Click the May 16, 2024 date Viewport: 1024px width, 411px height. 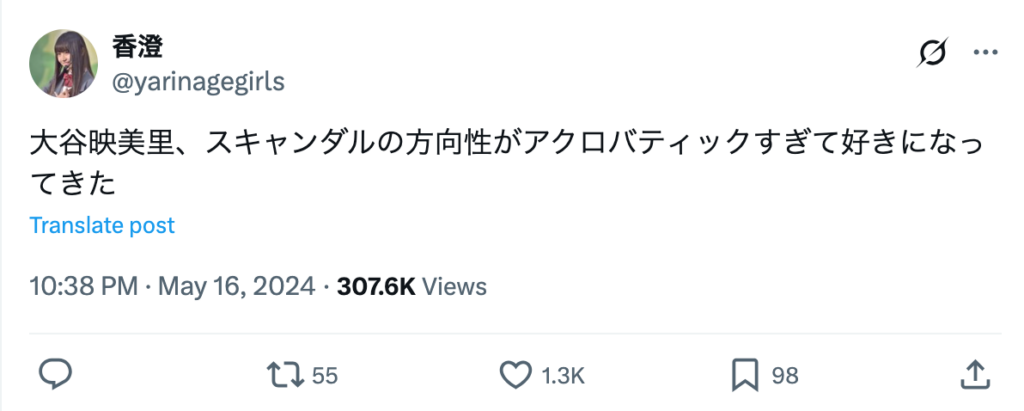pyautogui.click(x=237, y=287)
